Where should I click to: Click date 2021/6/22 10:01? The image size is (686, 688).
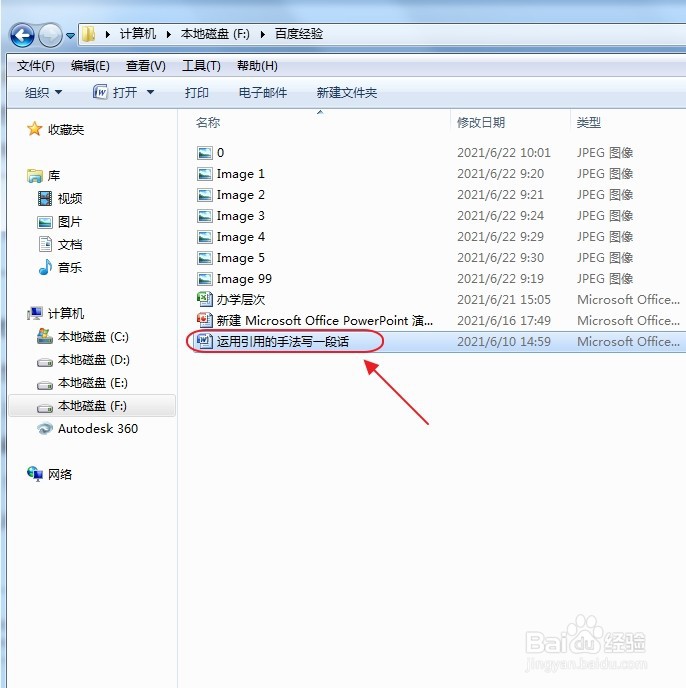tap(503, 153)
